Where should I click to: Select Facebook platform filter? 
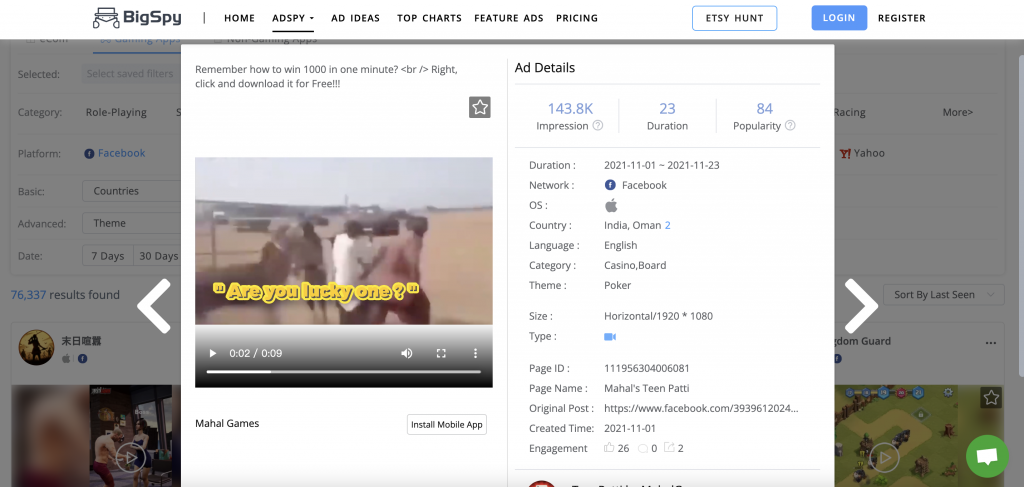tap(115, 153)
